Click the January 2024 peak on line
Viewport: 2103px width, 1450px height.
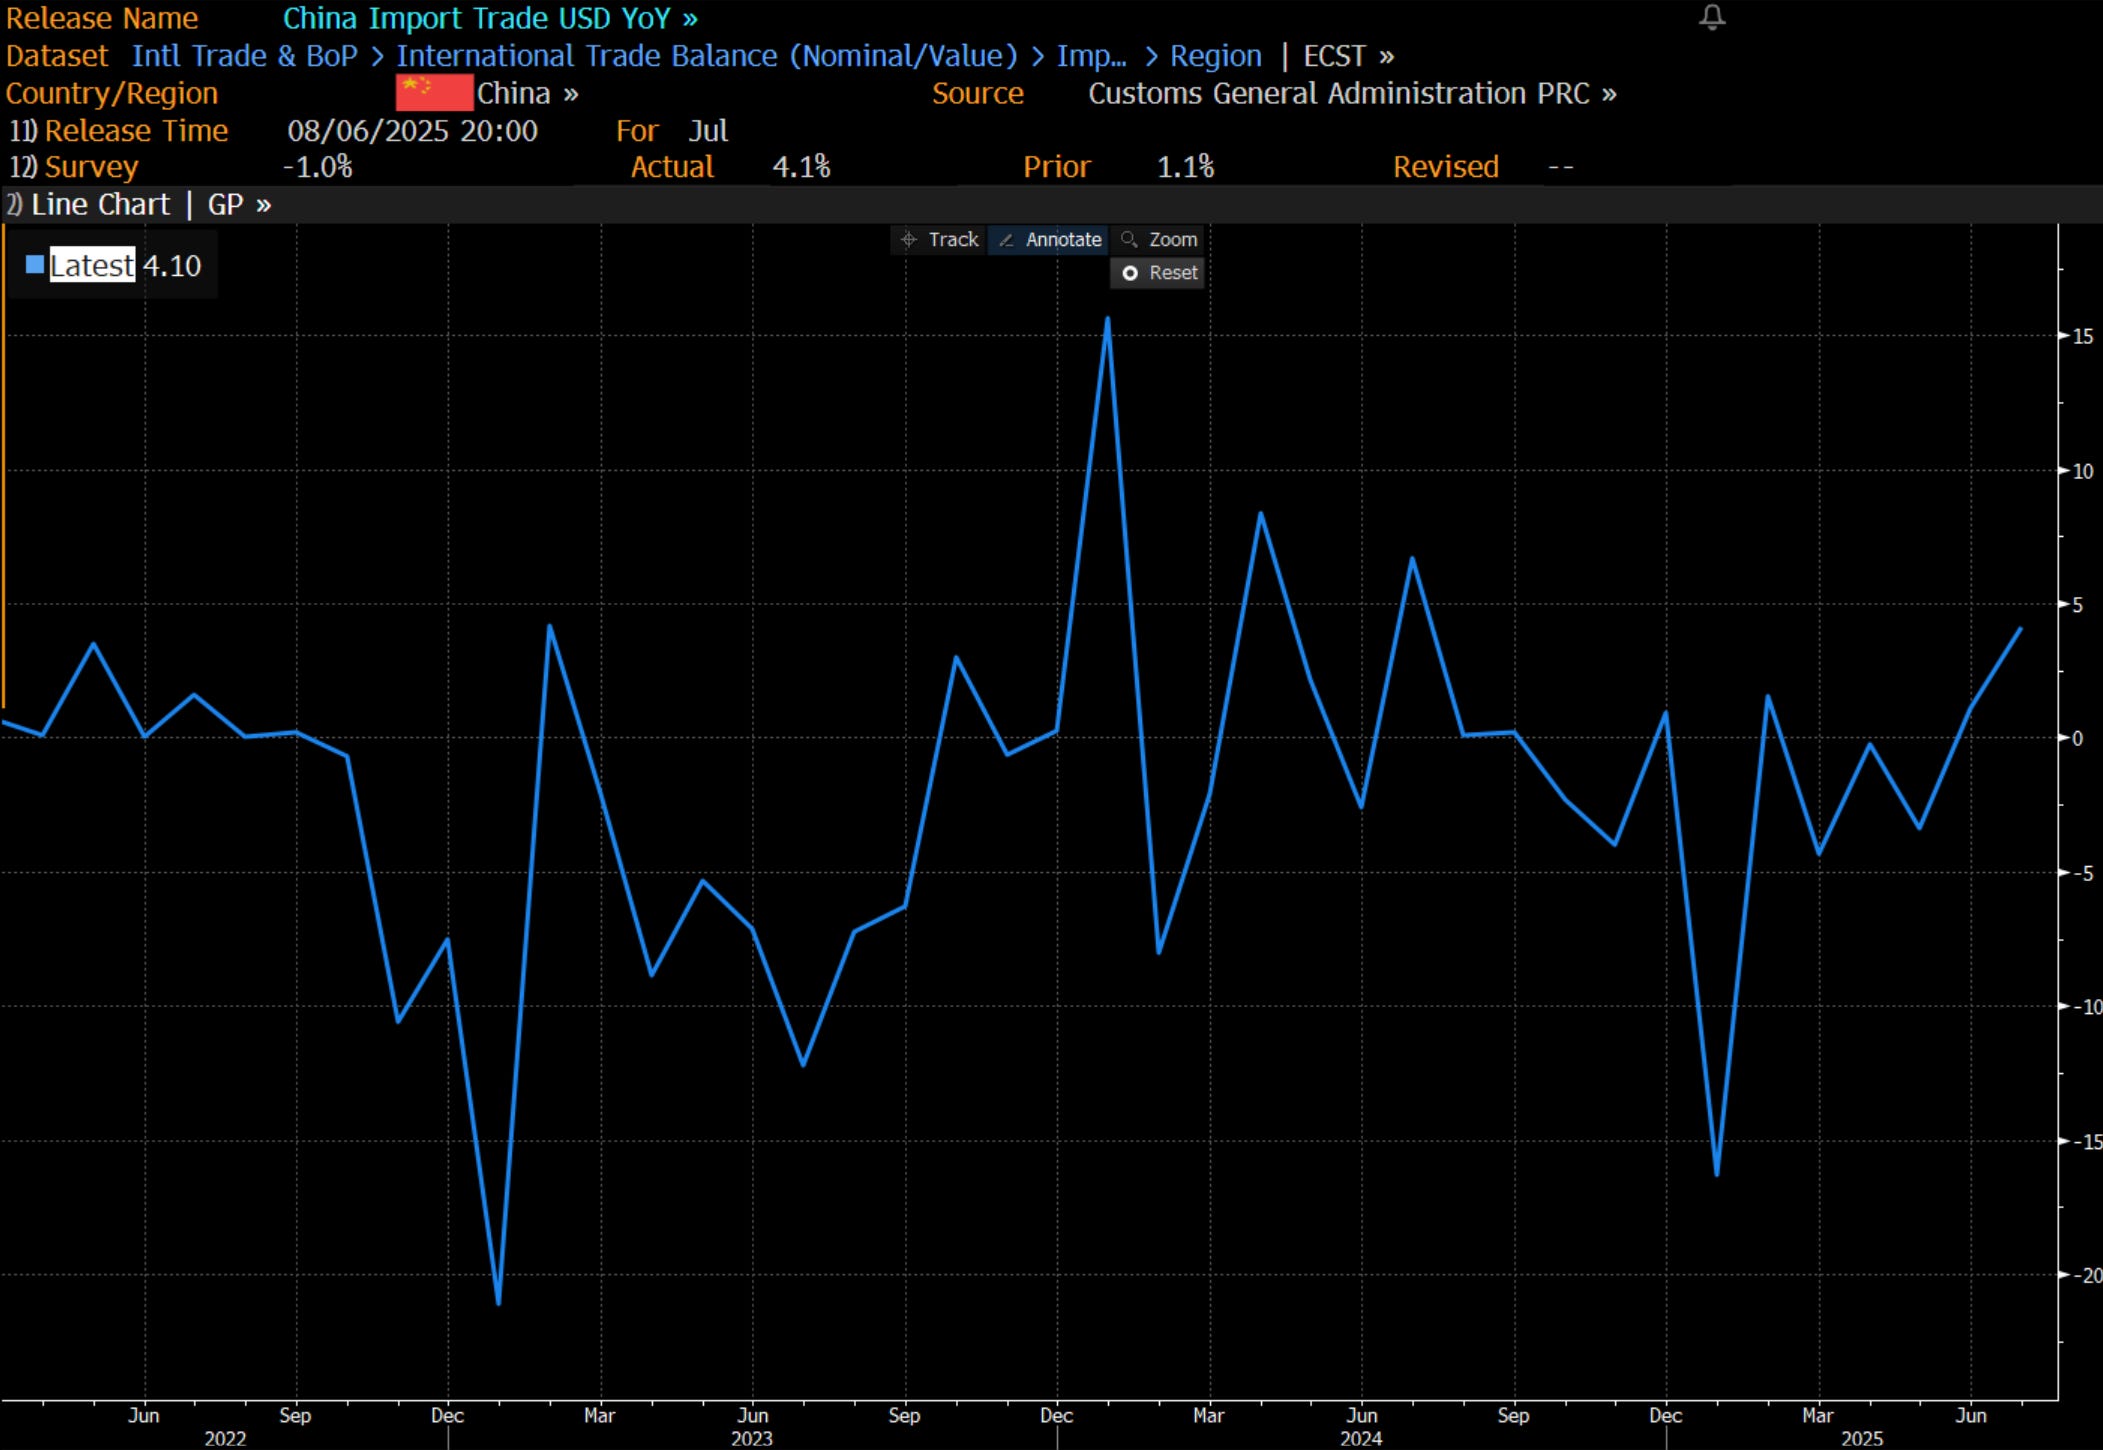click(x=1107, y=320)
